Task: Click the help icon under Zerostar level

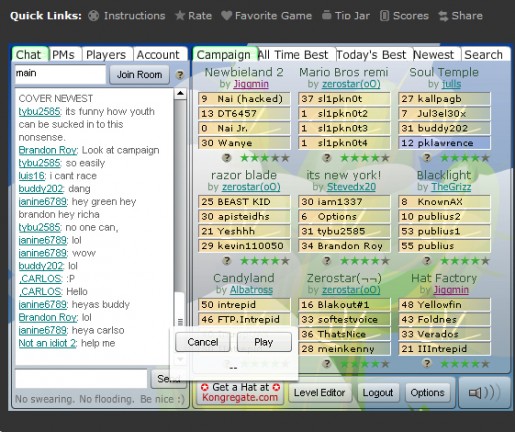Action: [x=327, y=364]
